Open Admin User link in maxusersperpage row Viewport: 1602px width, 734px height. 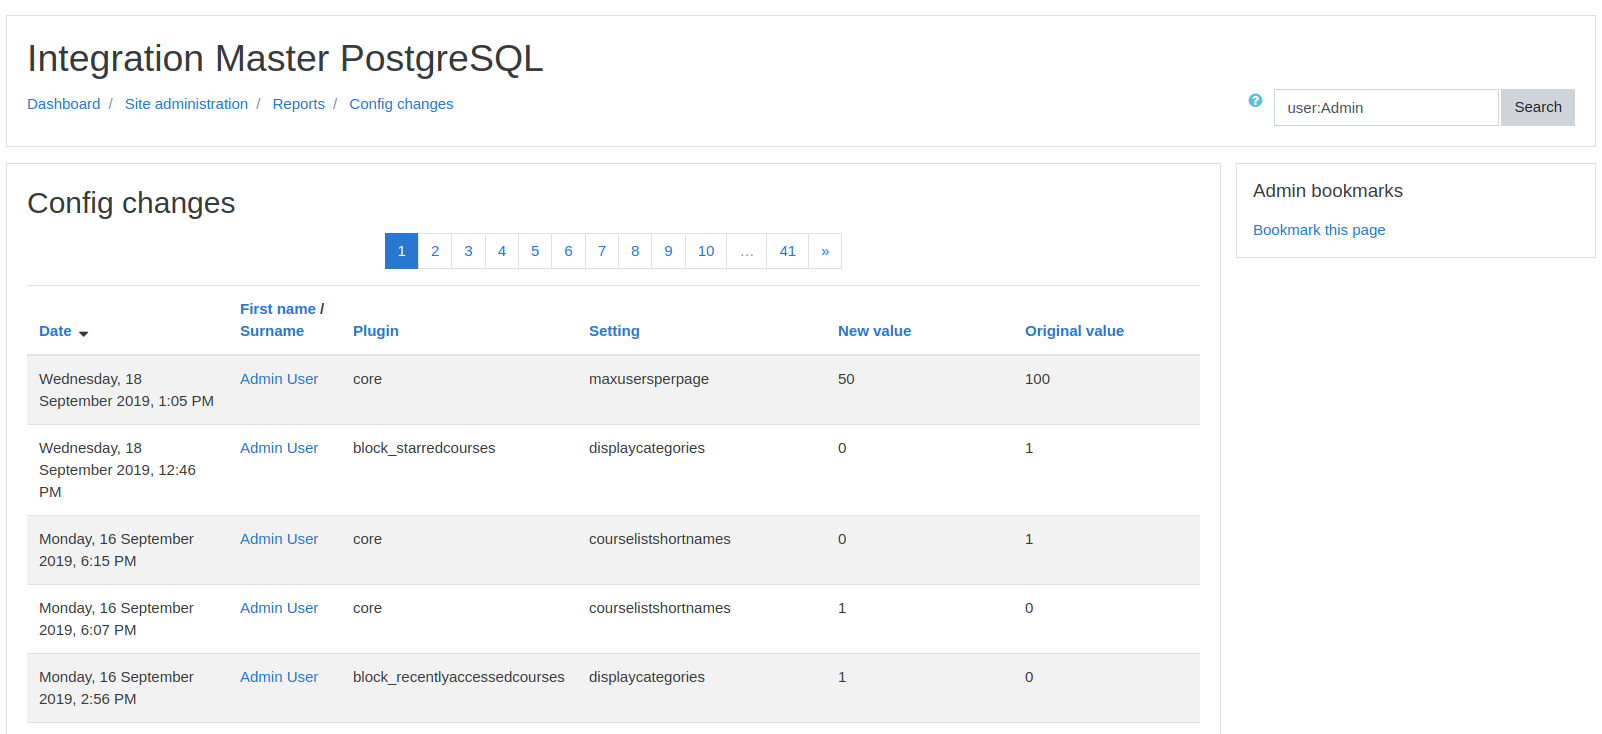(279, 379)
